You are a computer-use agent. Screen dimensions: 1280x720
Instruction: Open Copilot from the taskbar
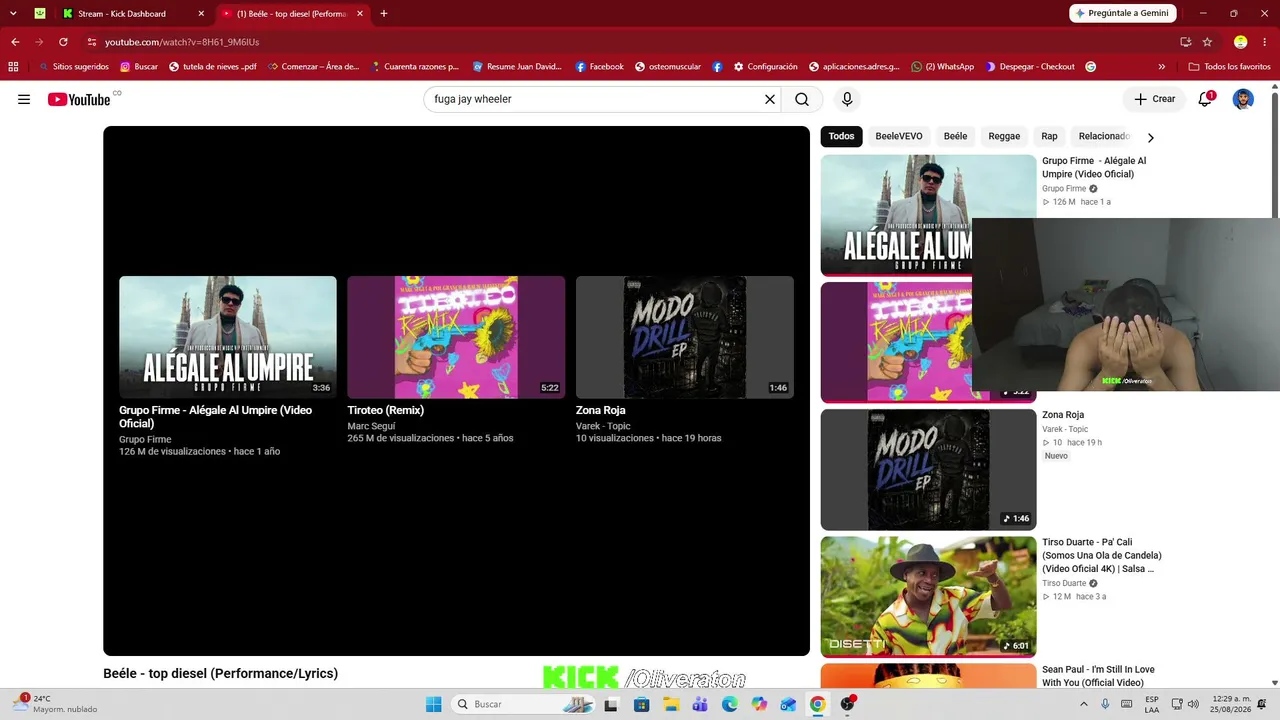click(x=759, y=704)
